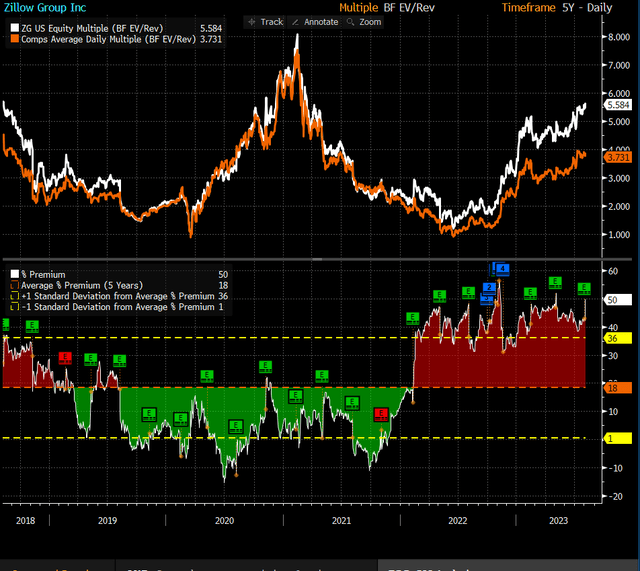This screenshot has width=640, height=571.
Task: Click the 2023 year label on time axis
Action: click(558, 520)
